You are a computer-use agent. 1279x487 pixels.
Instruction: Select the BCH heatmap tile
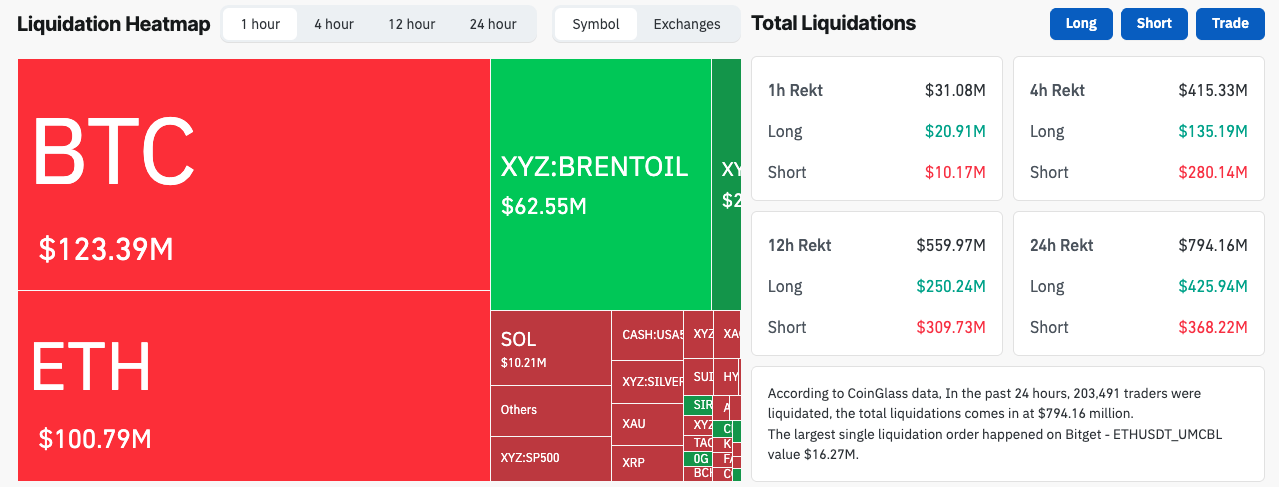(698, 474)
